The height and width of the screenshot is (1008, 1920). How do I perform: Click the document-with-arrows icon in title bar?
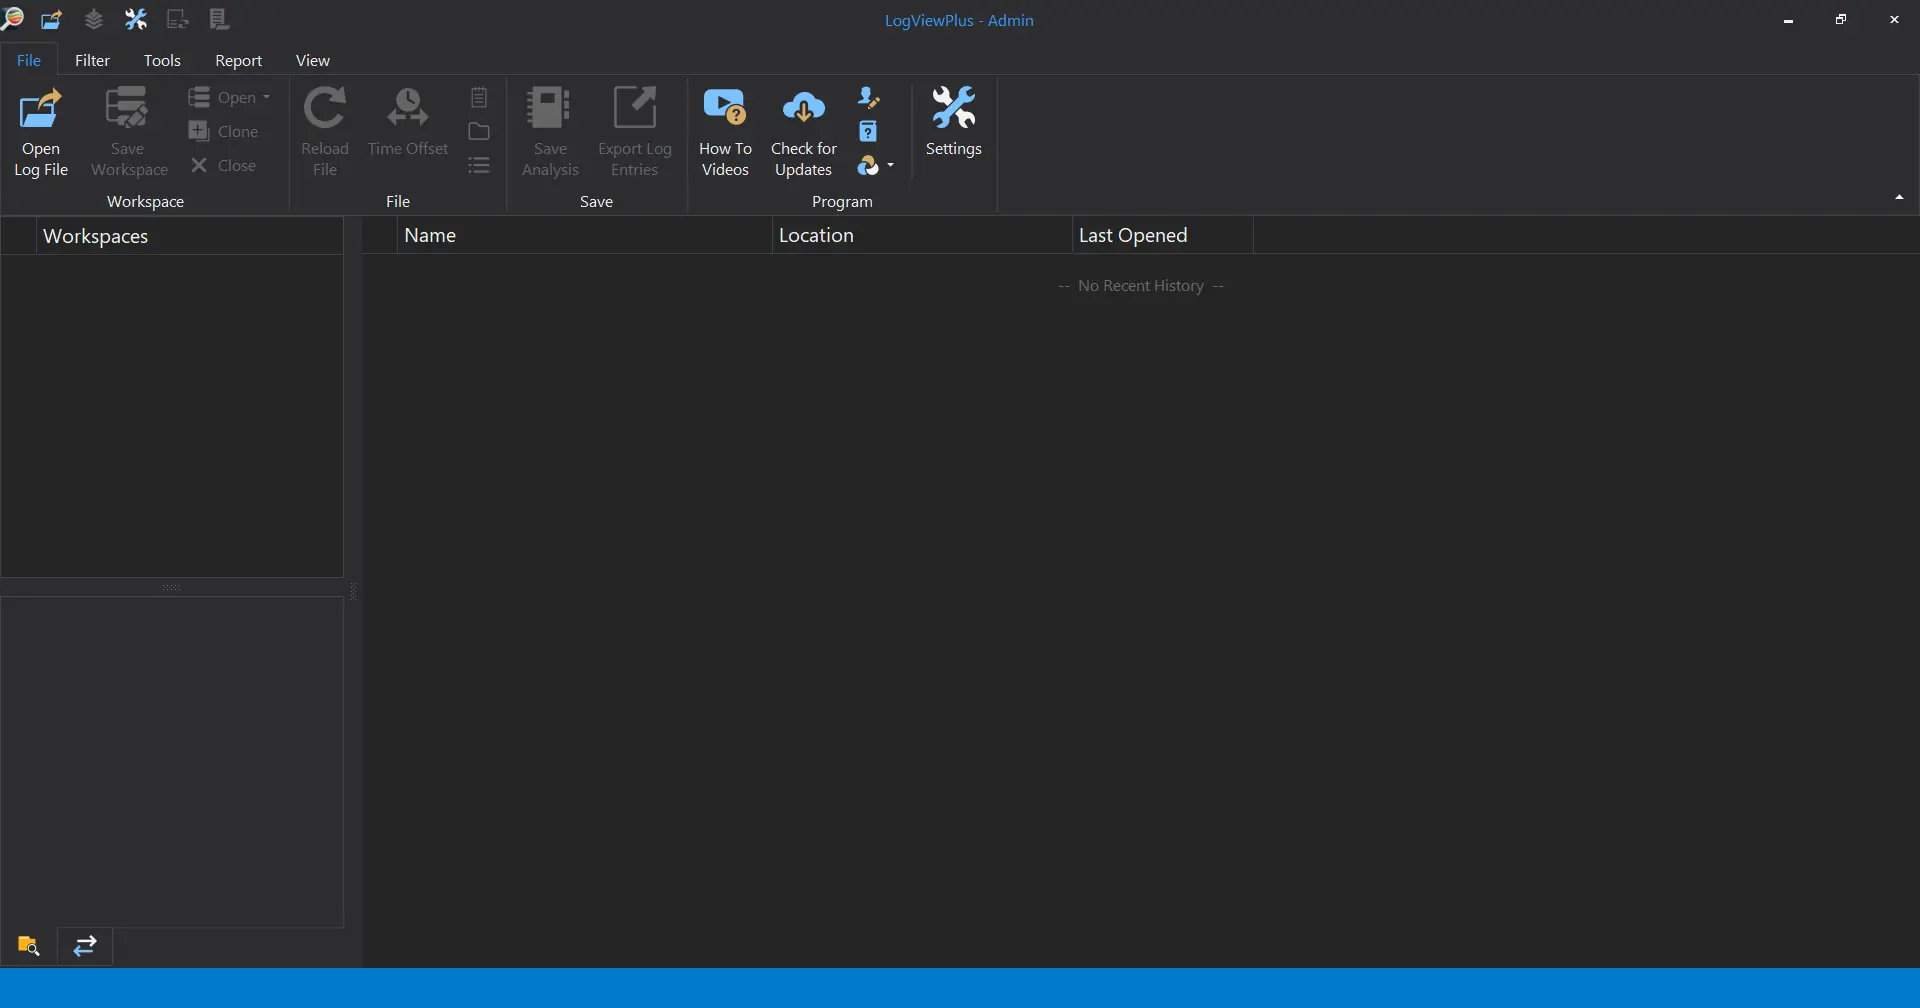(178, 19)
